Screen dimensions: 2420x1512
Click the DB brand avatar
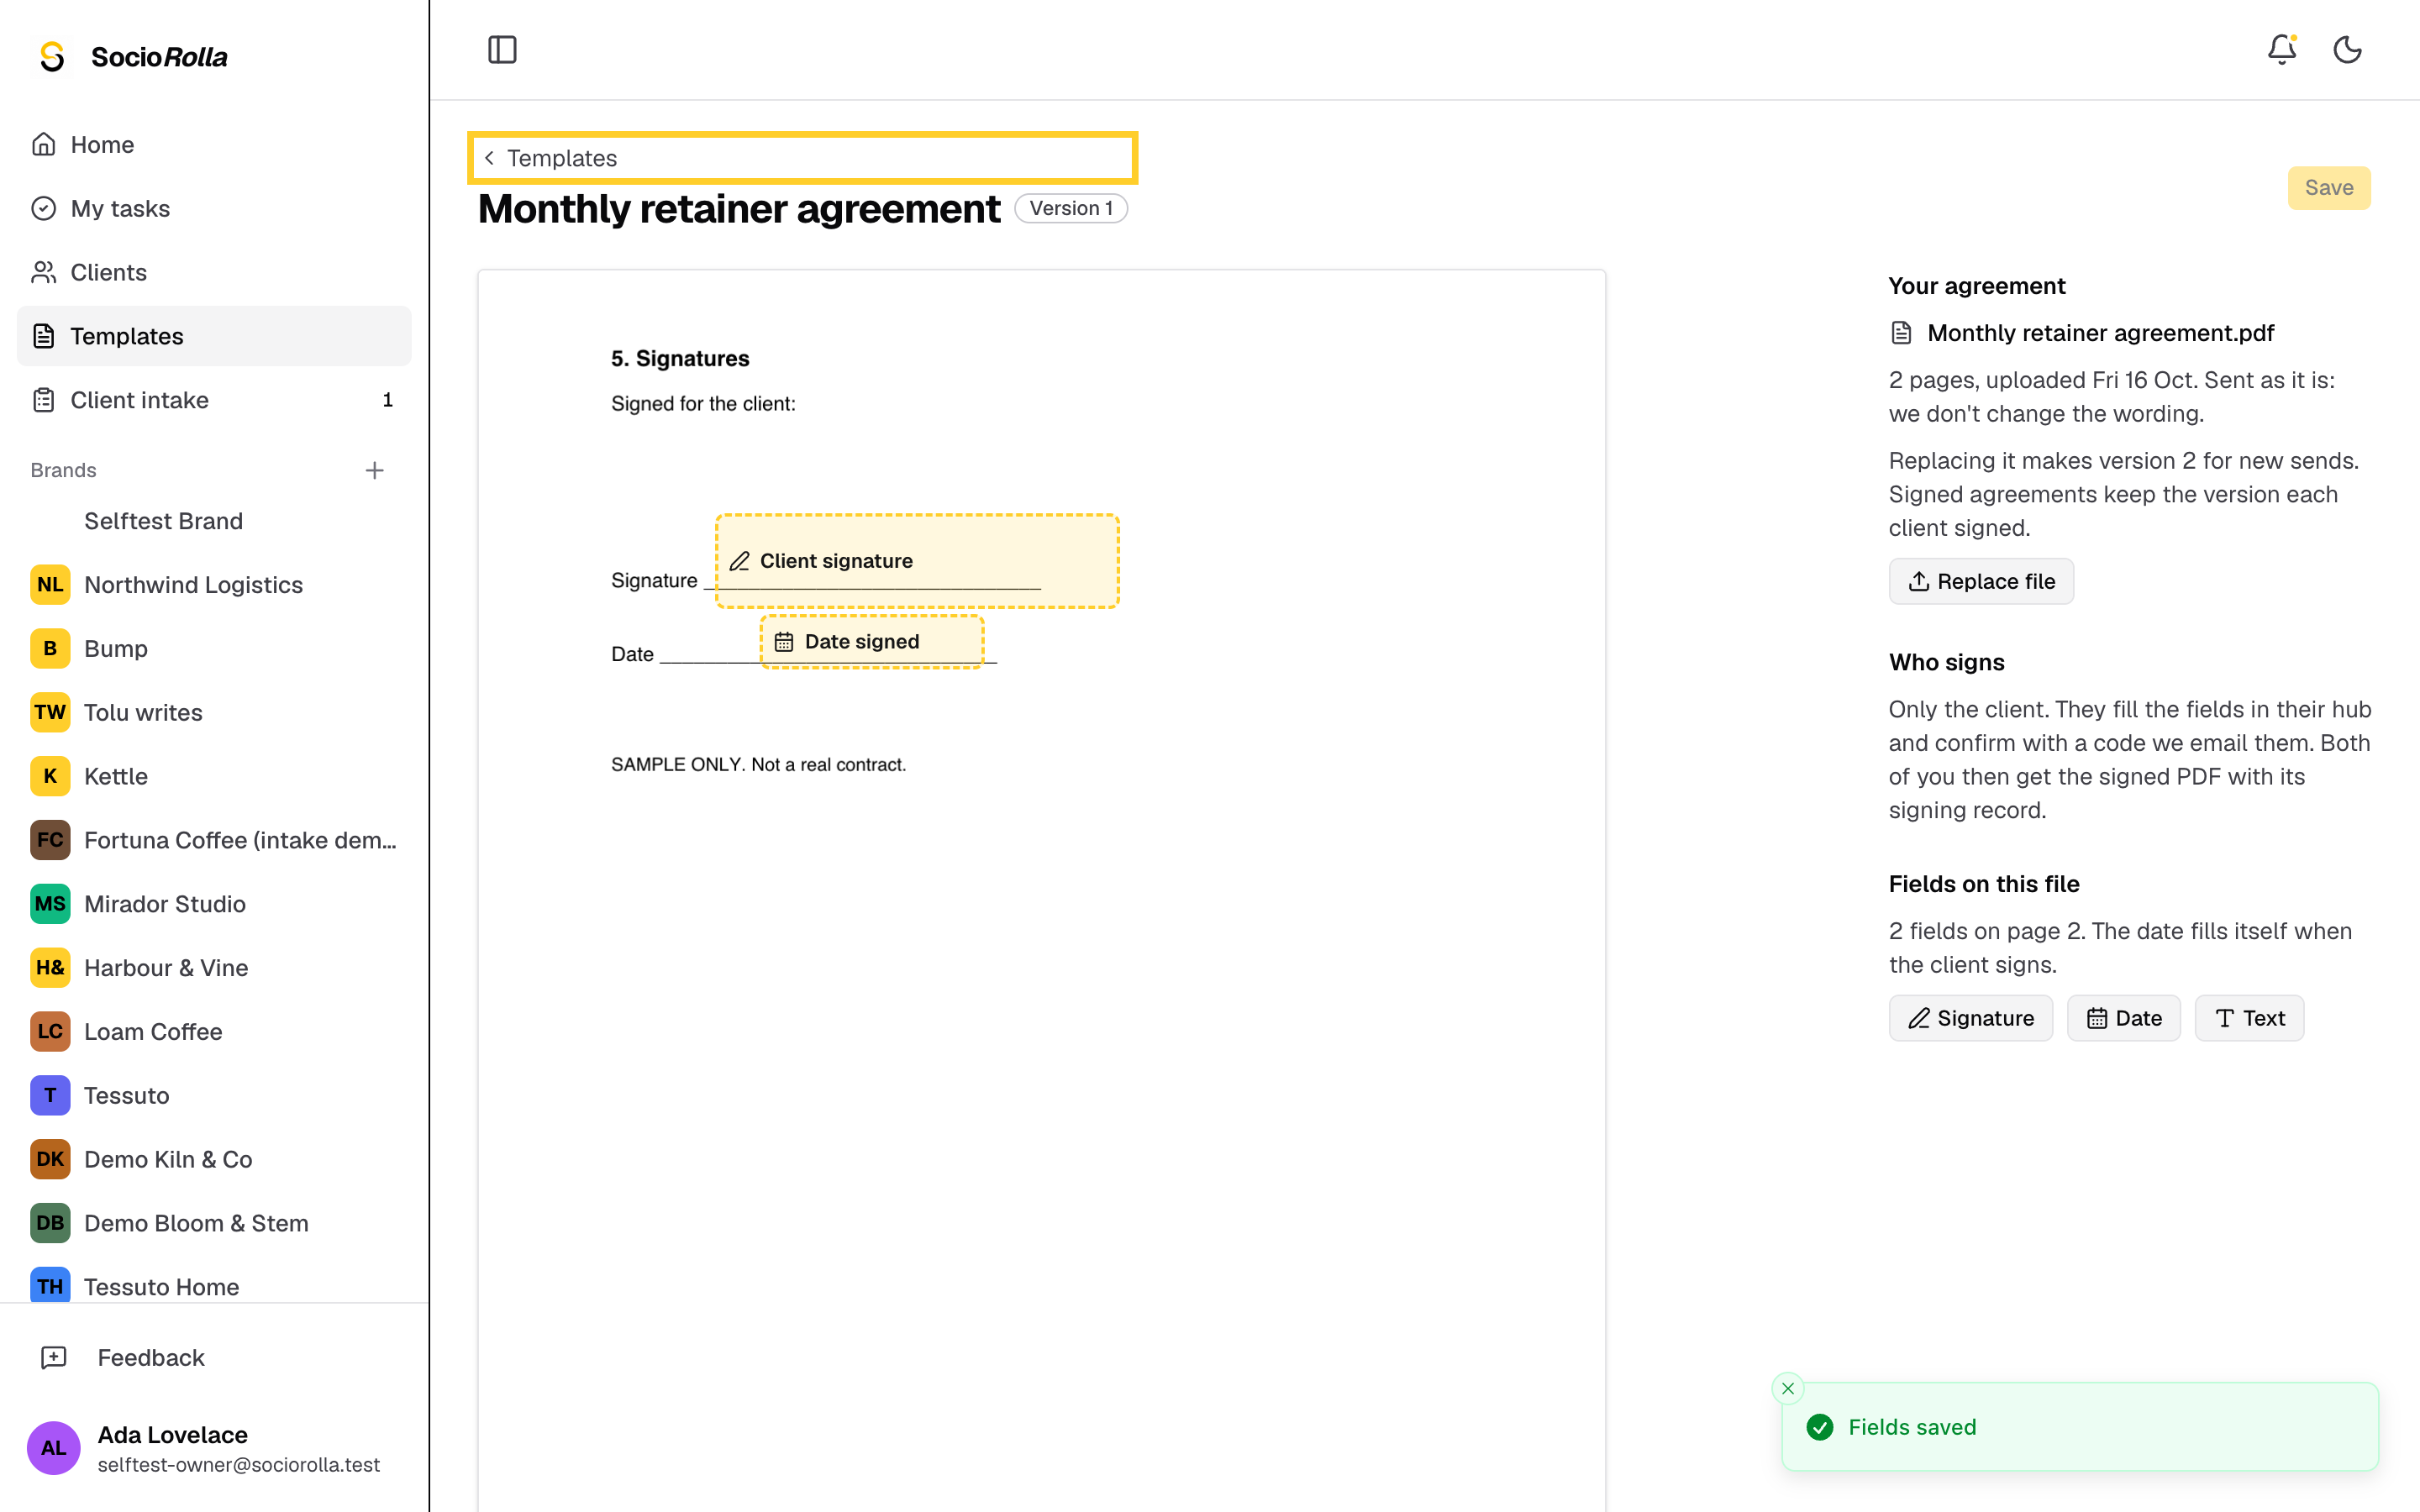coord(50,1223)
